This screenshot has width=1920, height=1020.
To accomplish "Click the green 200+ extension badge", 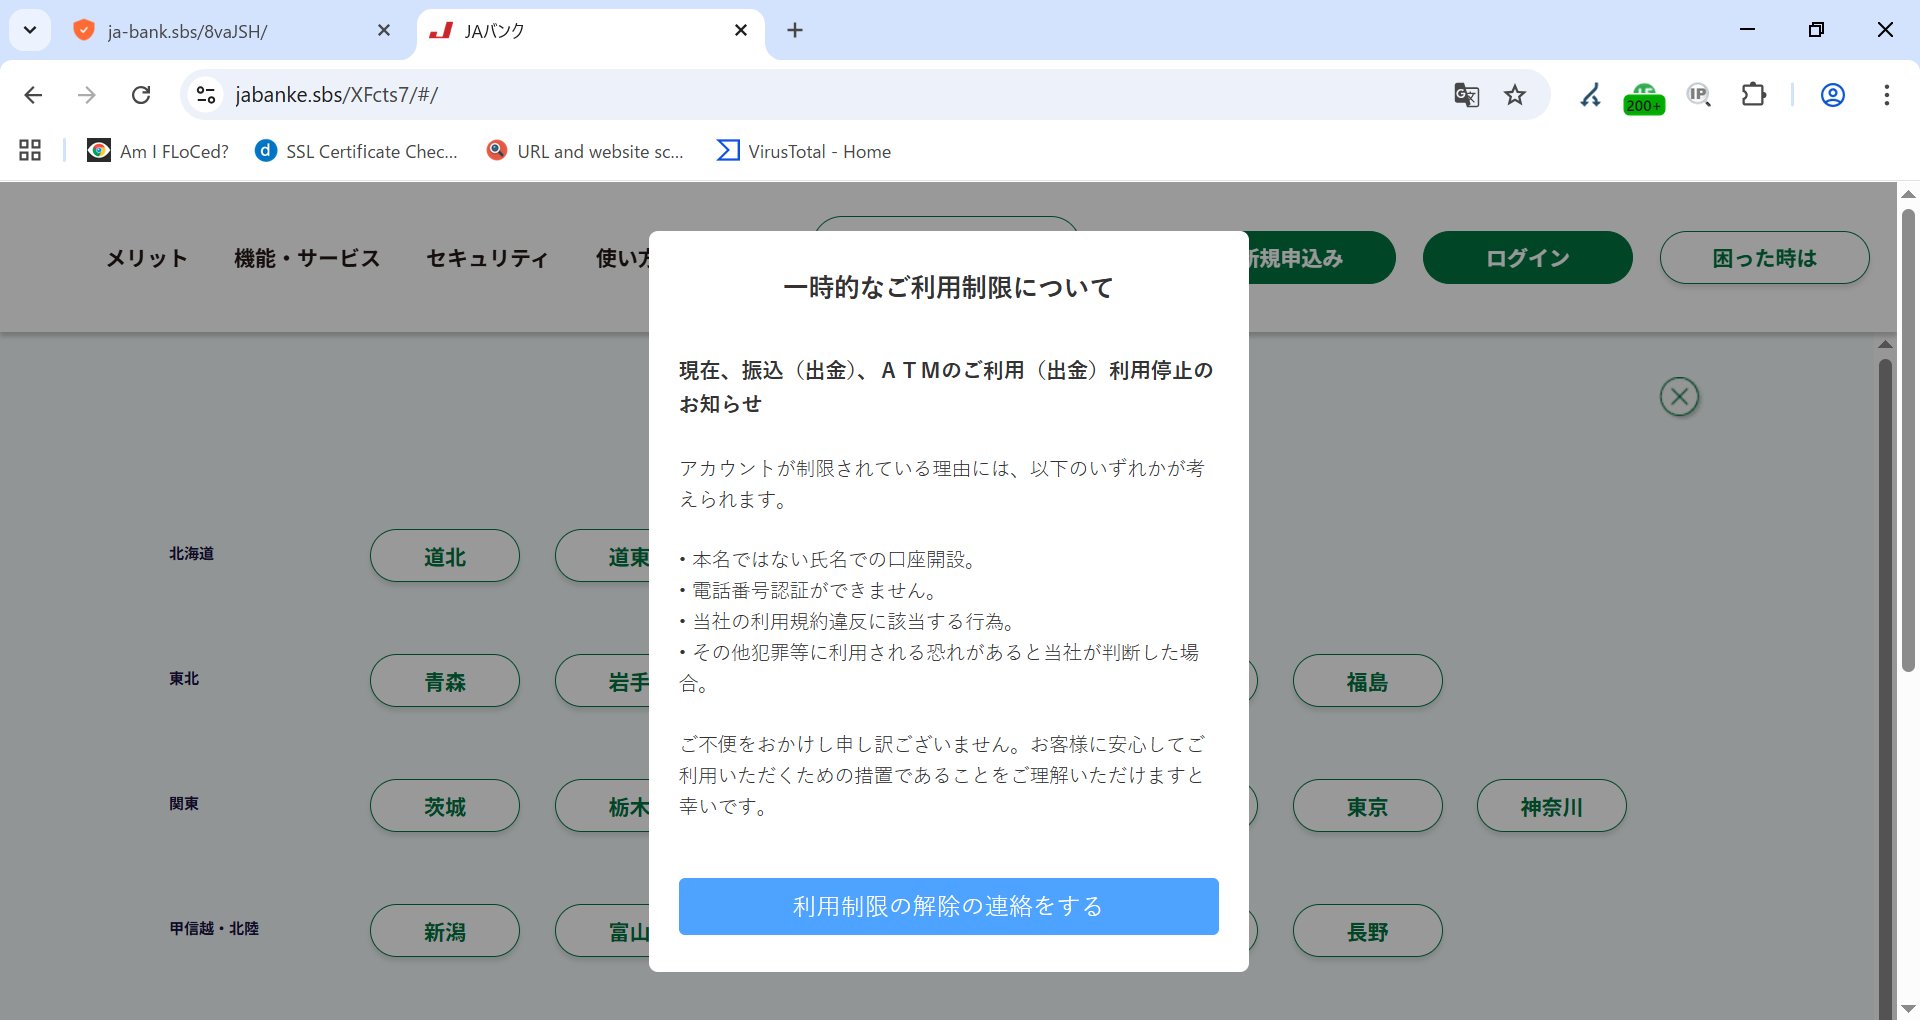I will click(x=1644, y=98).
